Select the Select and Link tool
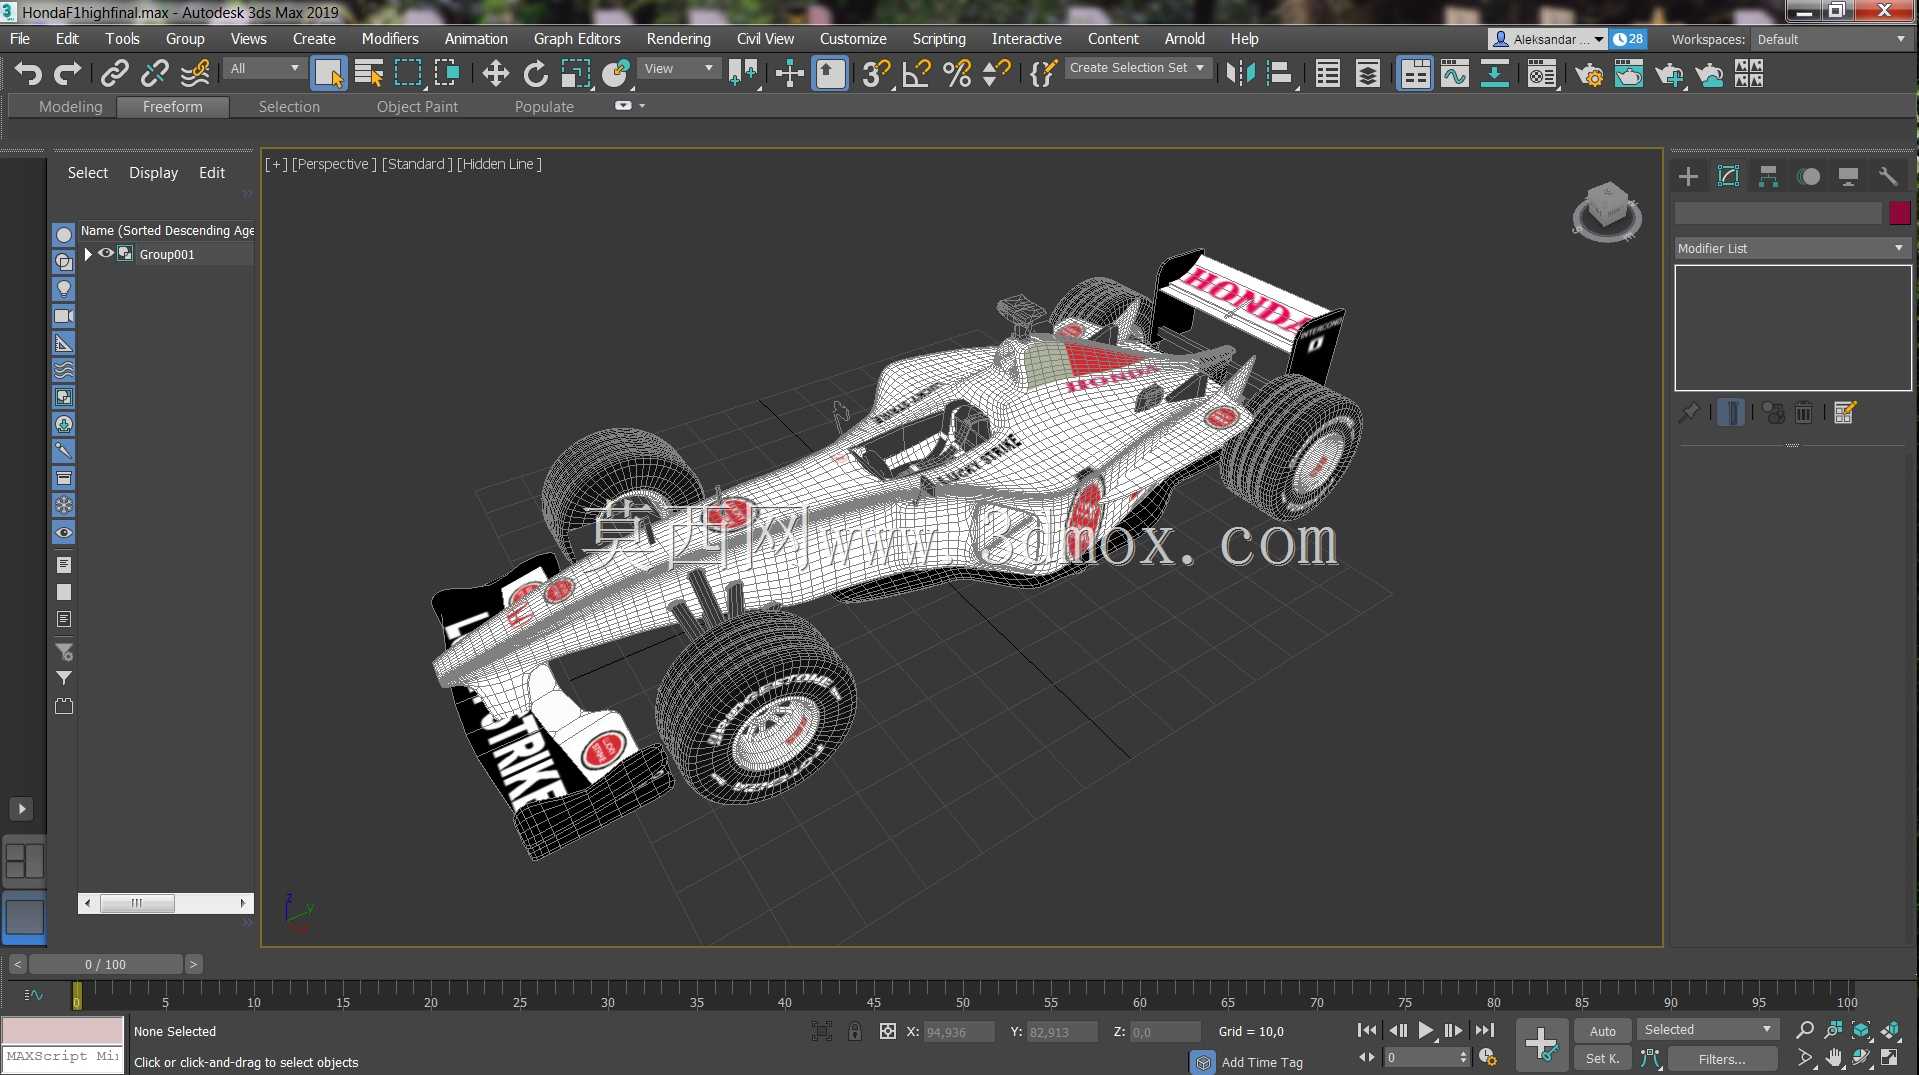Viewport: 1919px width, 1075px height. 115,74
